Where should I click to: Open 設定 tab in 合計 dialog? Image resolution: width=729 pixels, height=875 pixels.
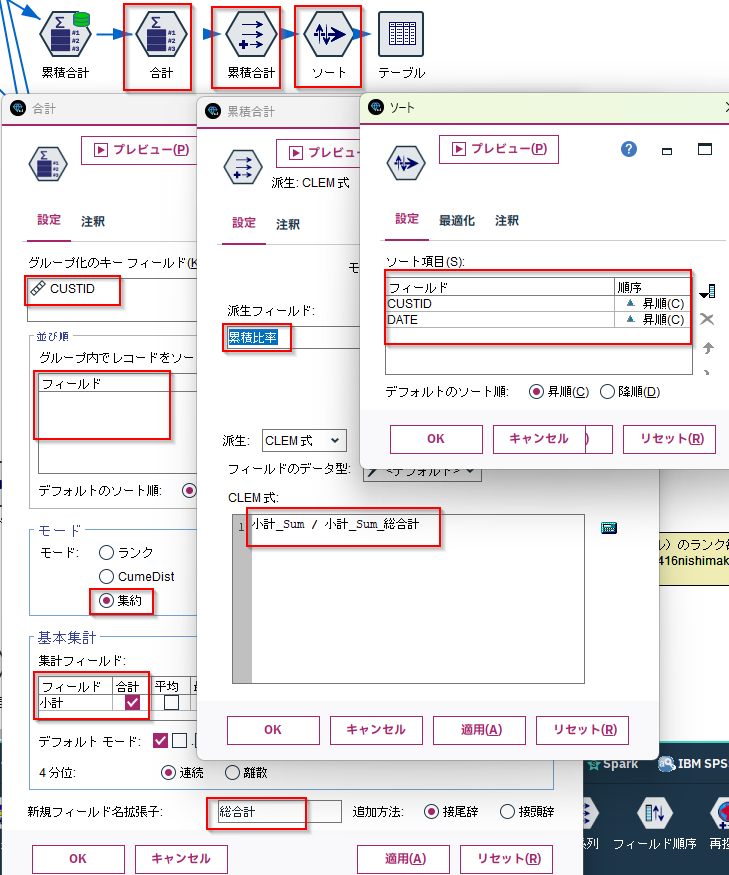click(x=49, y=220)
